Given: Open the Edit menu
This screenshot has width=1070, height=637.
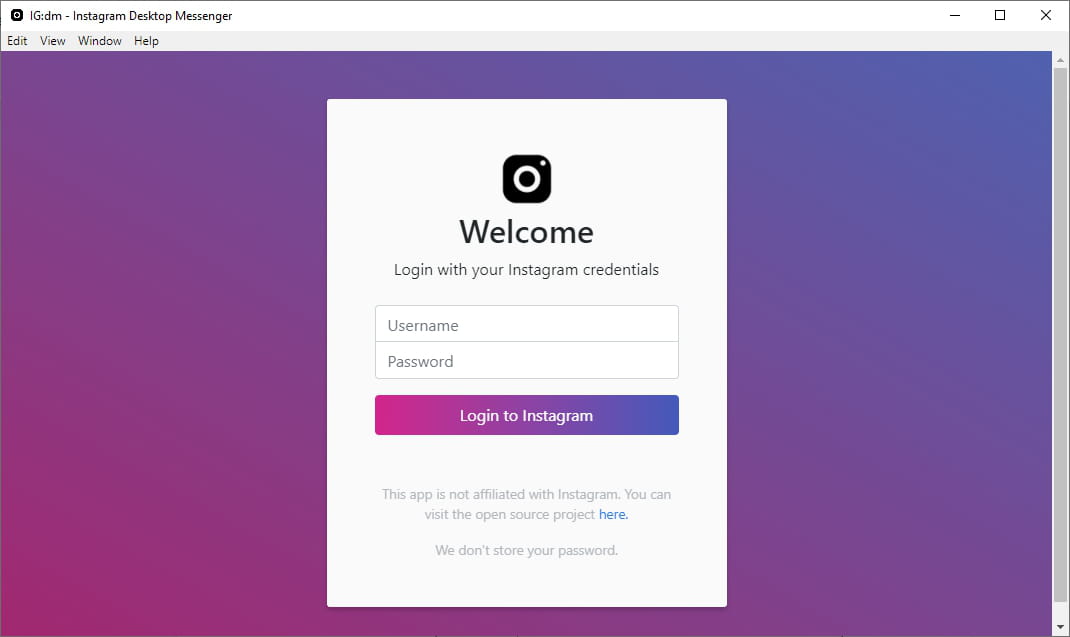Looking at the screenshot, I should click(x=17, y=41).
